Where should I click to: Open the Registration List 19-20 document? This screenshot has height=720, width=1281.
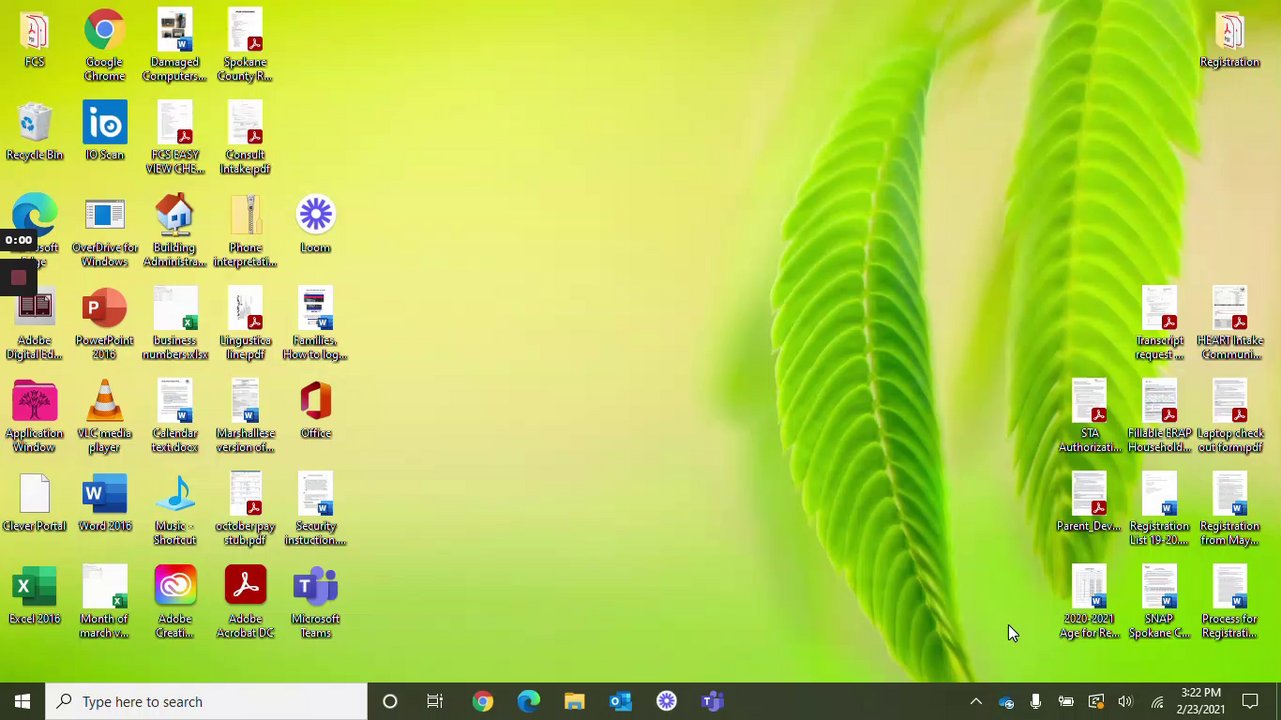(1159, 510)
